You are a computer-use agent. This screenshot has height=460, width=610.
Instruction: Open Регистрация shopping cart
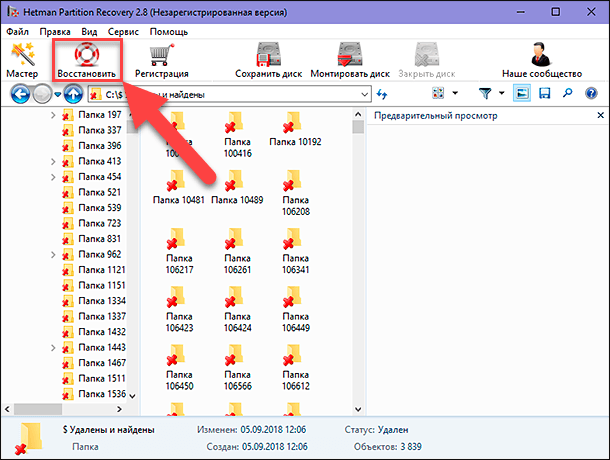[161, 60]
